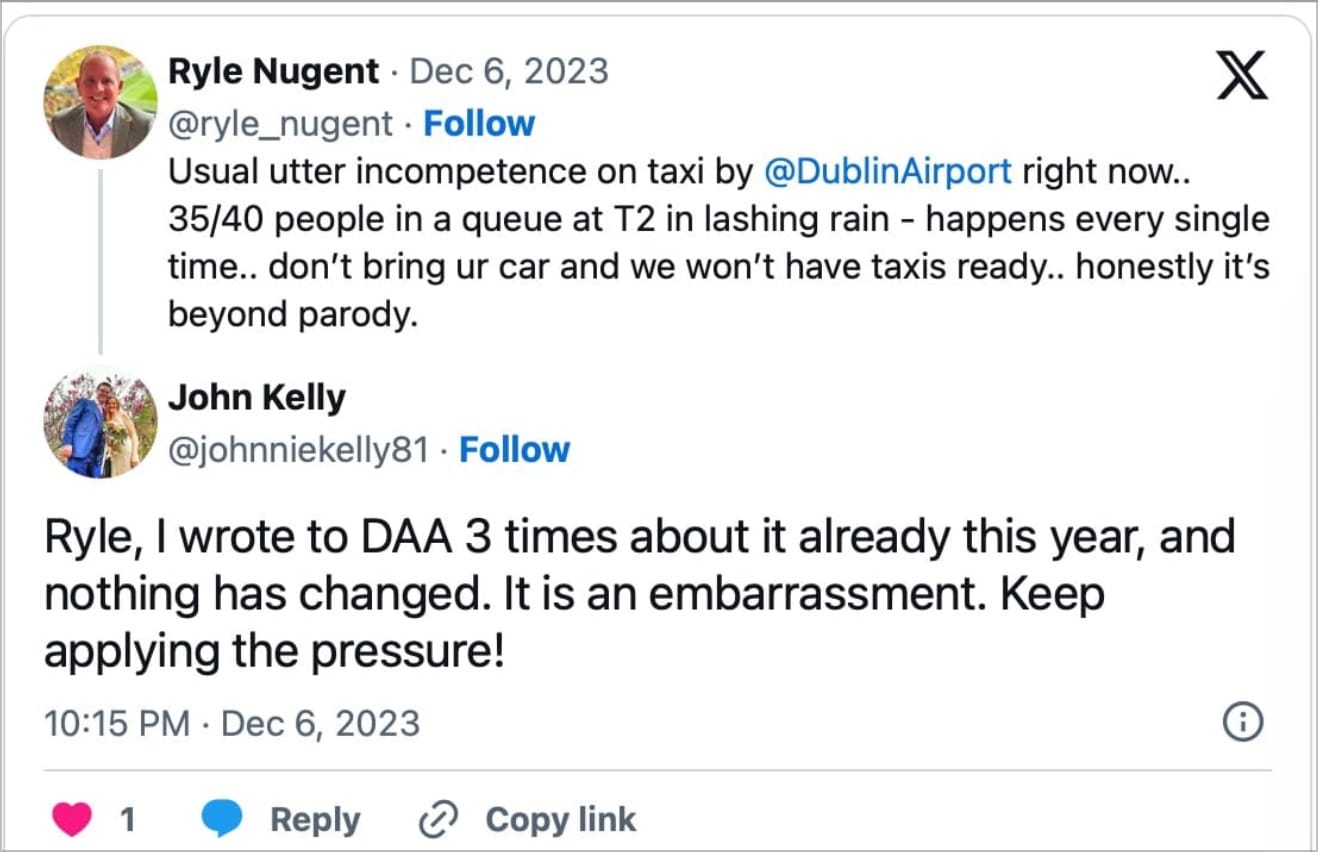Viewport: 1318px width, 852px height.
Task: Click the Copy link text
Action: [x=560, y=820]
